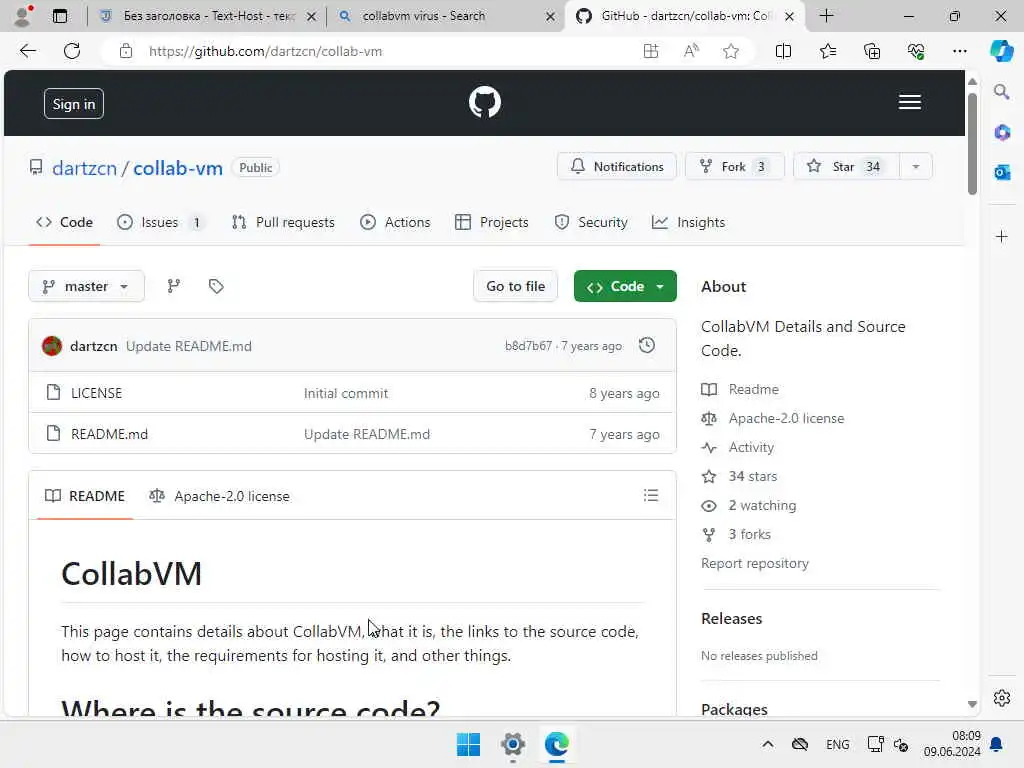Open Read aloud icon in address bar
1024x768 pixels.
click(x=691, y=51)
